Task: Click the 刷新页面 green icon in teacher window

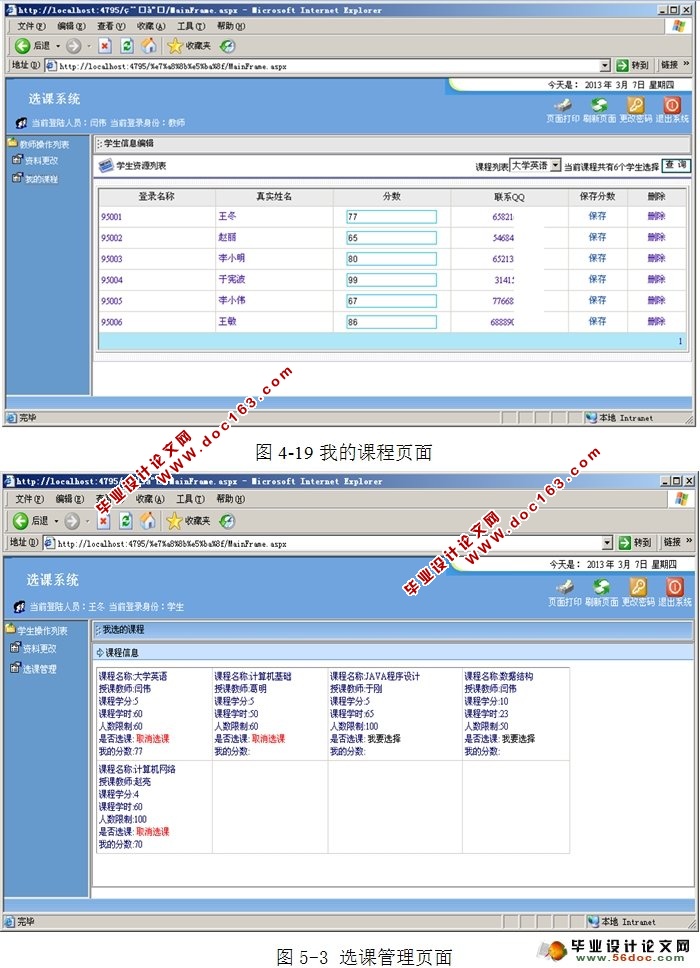Action: pyautogui.click(x=599, y=105)
